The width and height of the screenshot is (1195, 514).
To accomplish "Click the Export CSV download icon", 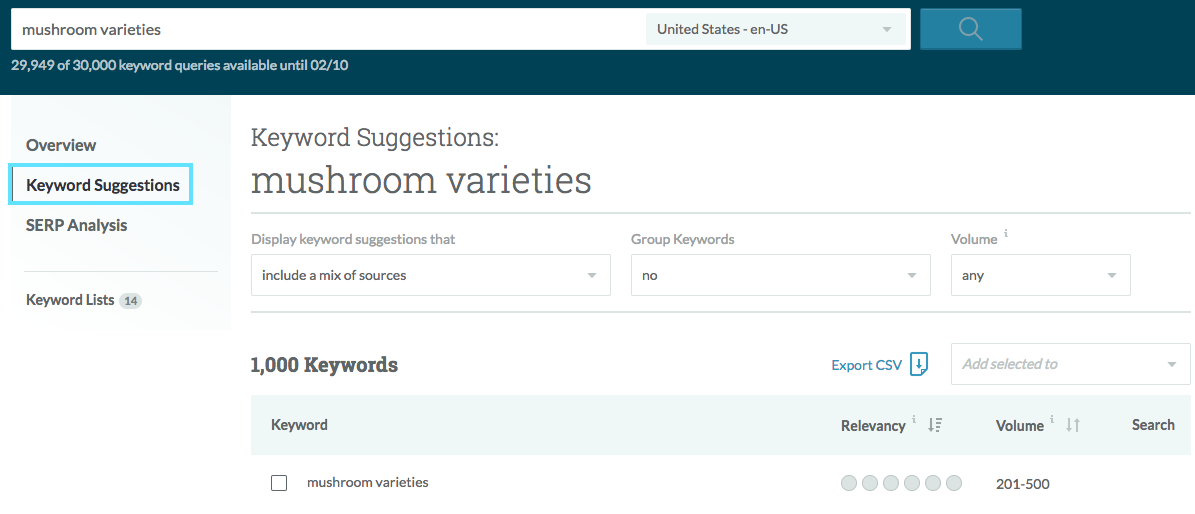I will click(x=919, y=365).
